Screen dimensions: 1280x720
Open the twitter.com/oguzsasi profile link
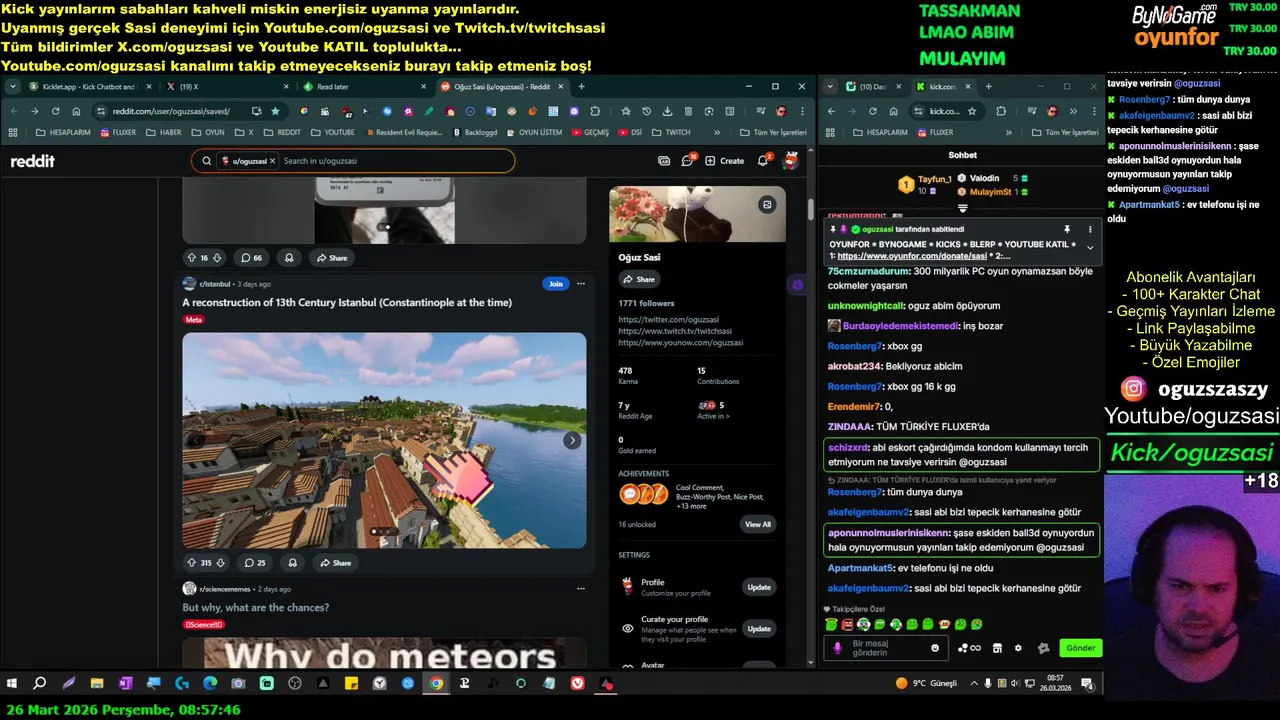[668, 320]
